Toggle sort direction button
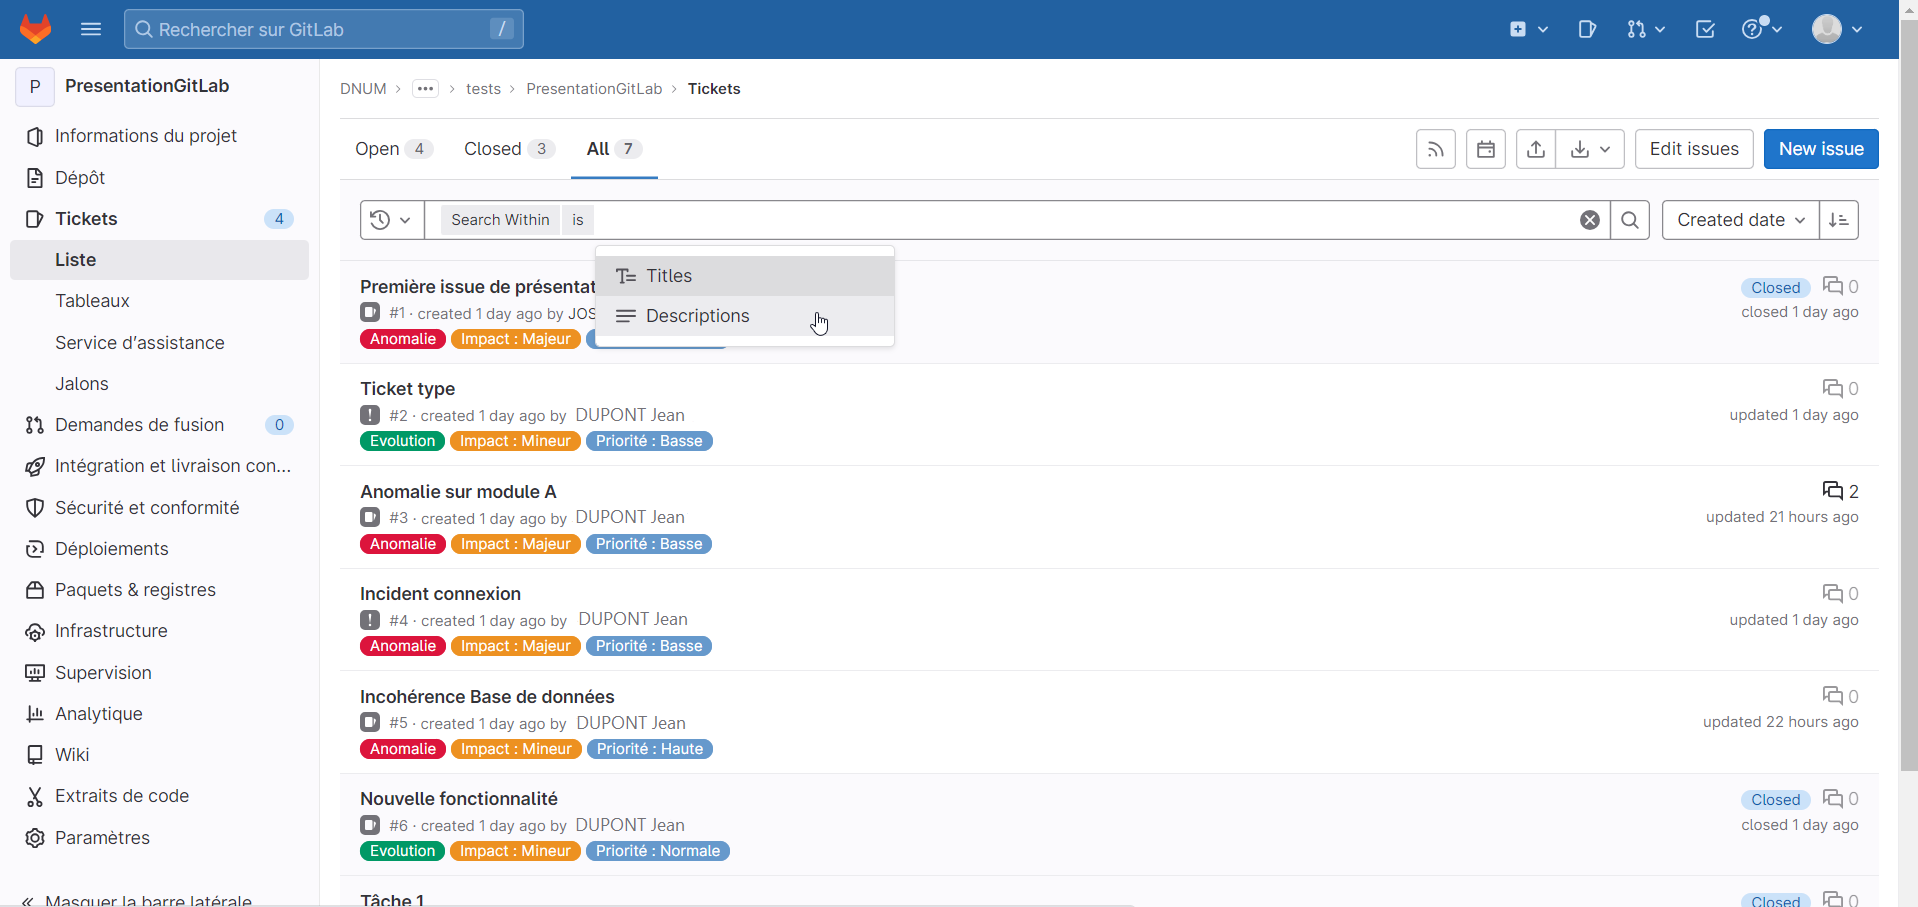The height and width of the screenshot is (907, 1918). [x=1838, y=220]
